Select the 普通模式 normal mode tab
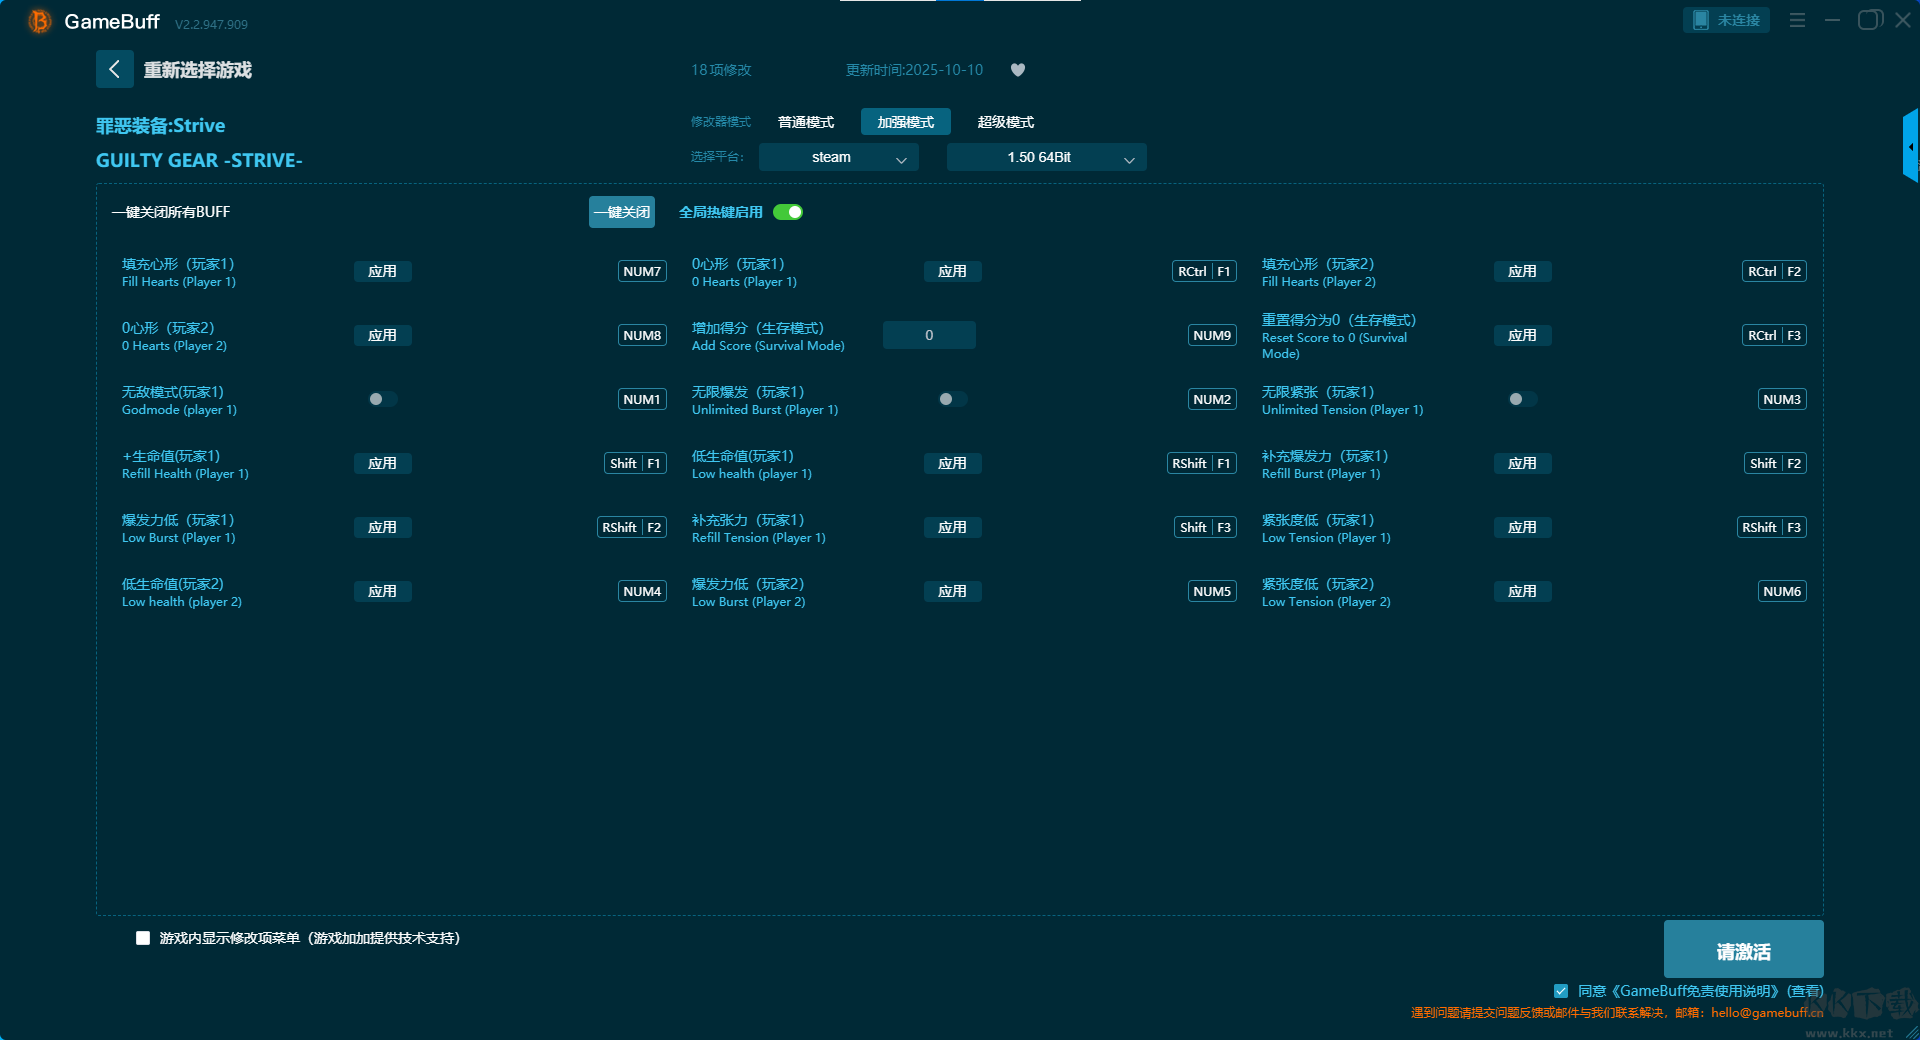The image size is (1920, 1040). [806, 122]
